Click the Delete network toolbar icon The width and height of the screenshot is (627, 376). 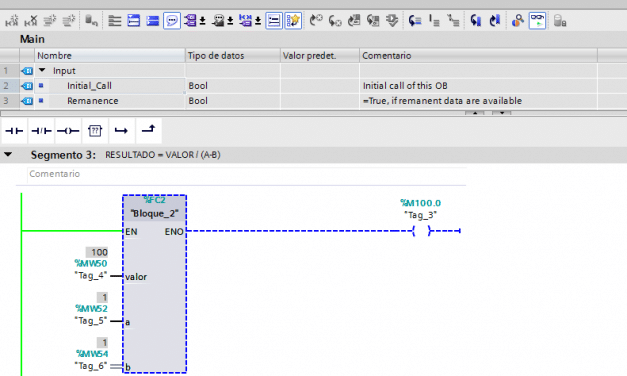(x=31, y=20)
